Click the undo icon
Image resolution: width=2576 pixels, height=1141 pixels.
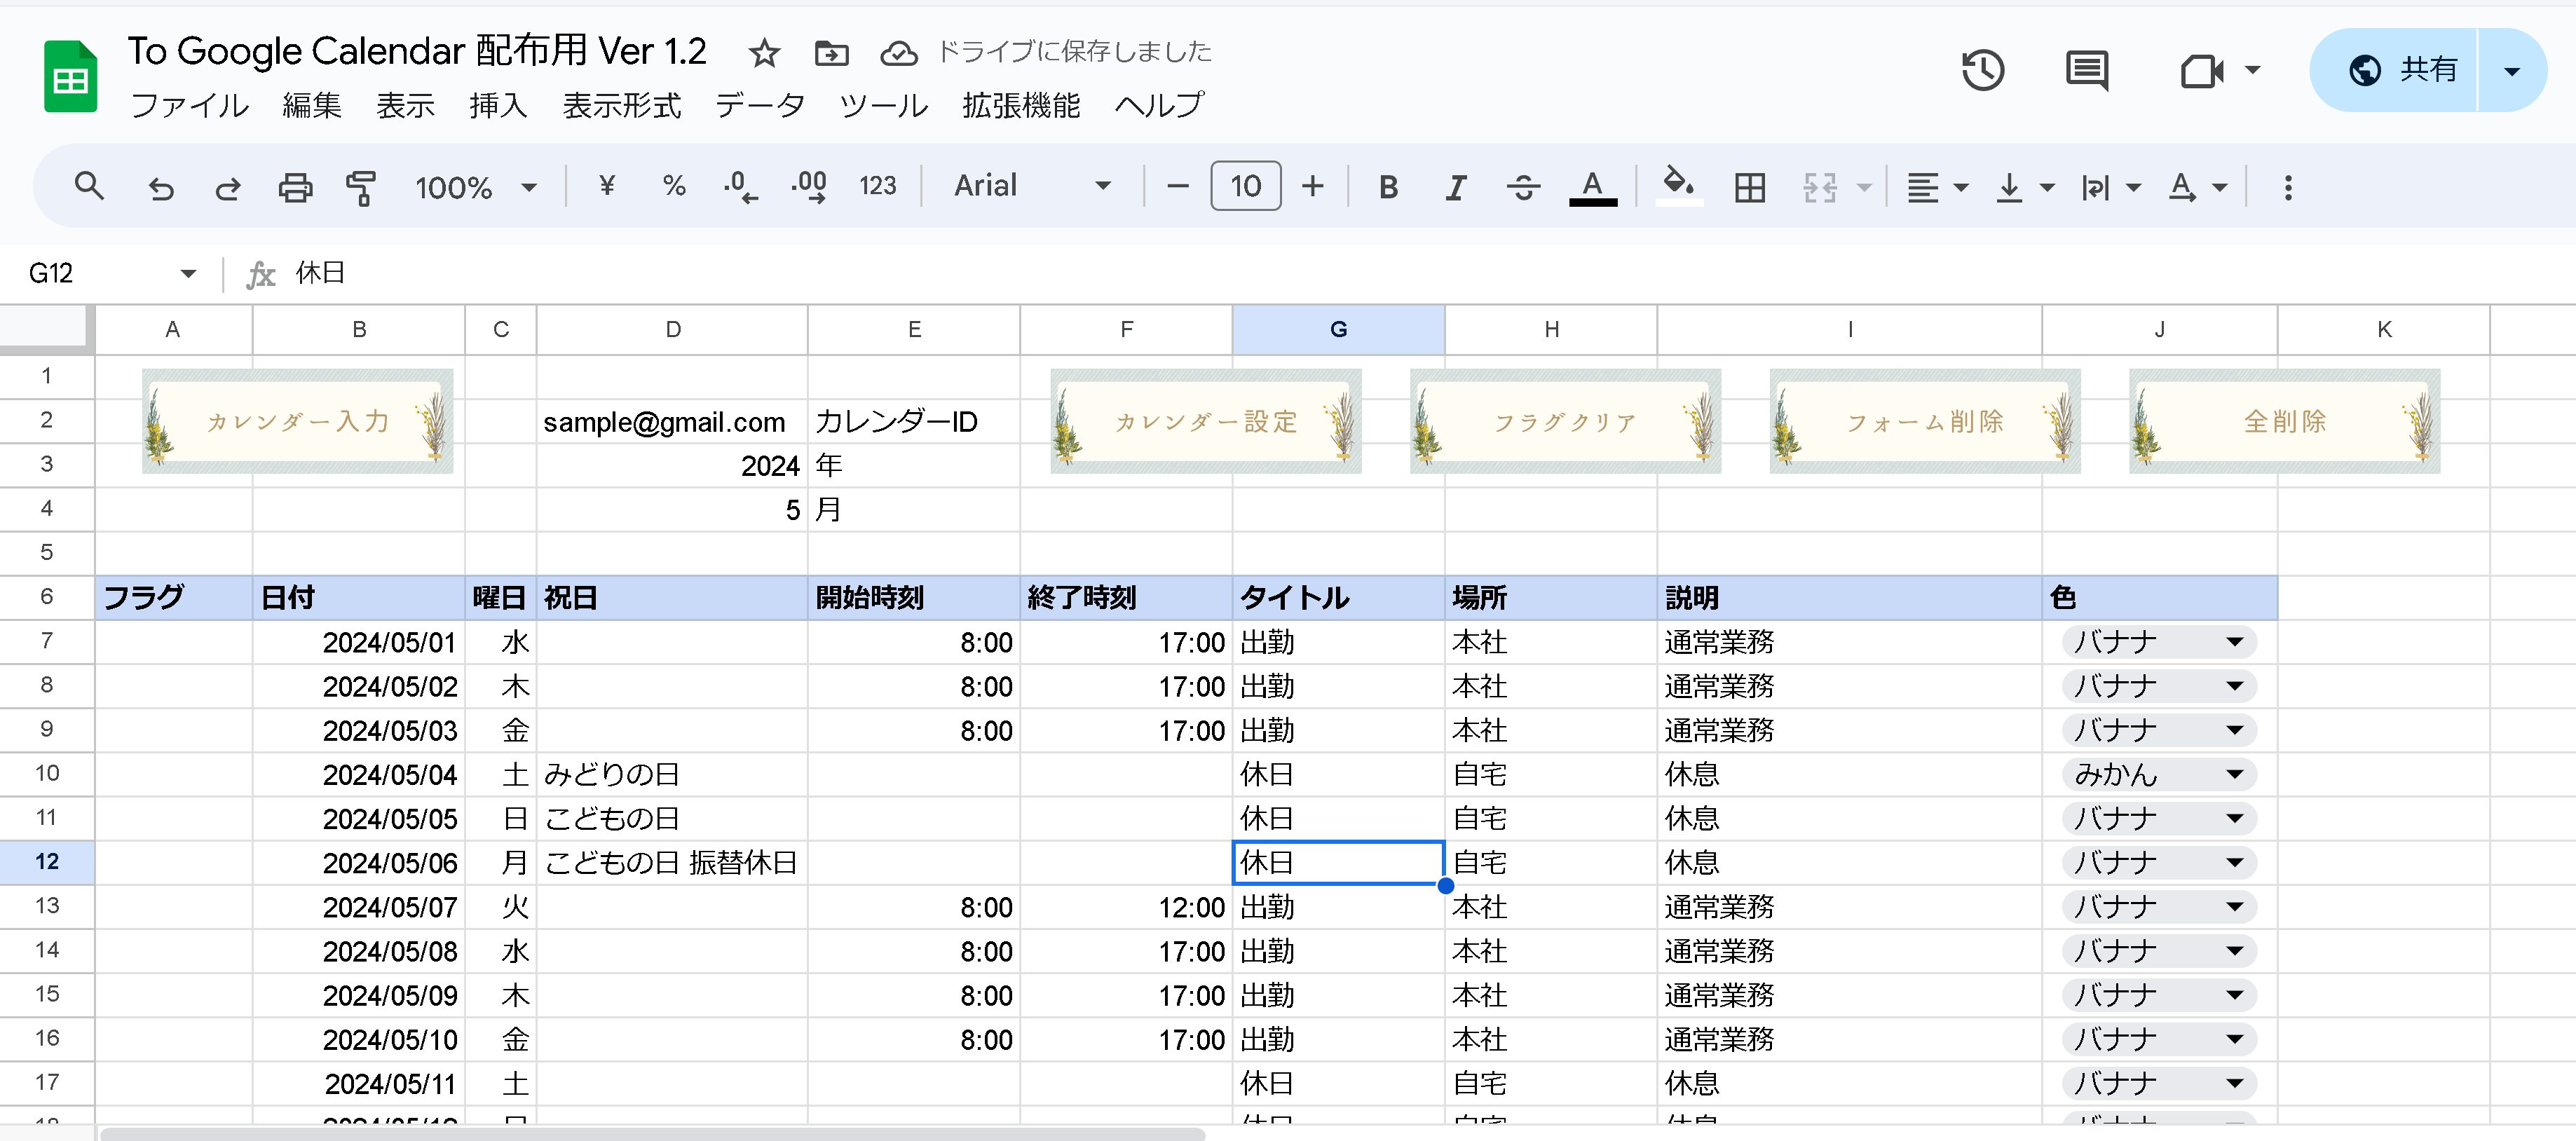click(x=161, y=186)
